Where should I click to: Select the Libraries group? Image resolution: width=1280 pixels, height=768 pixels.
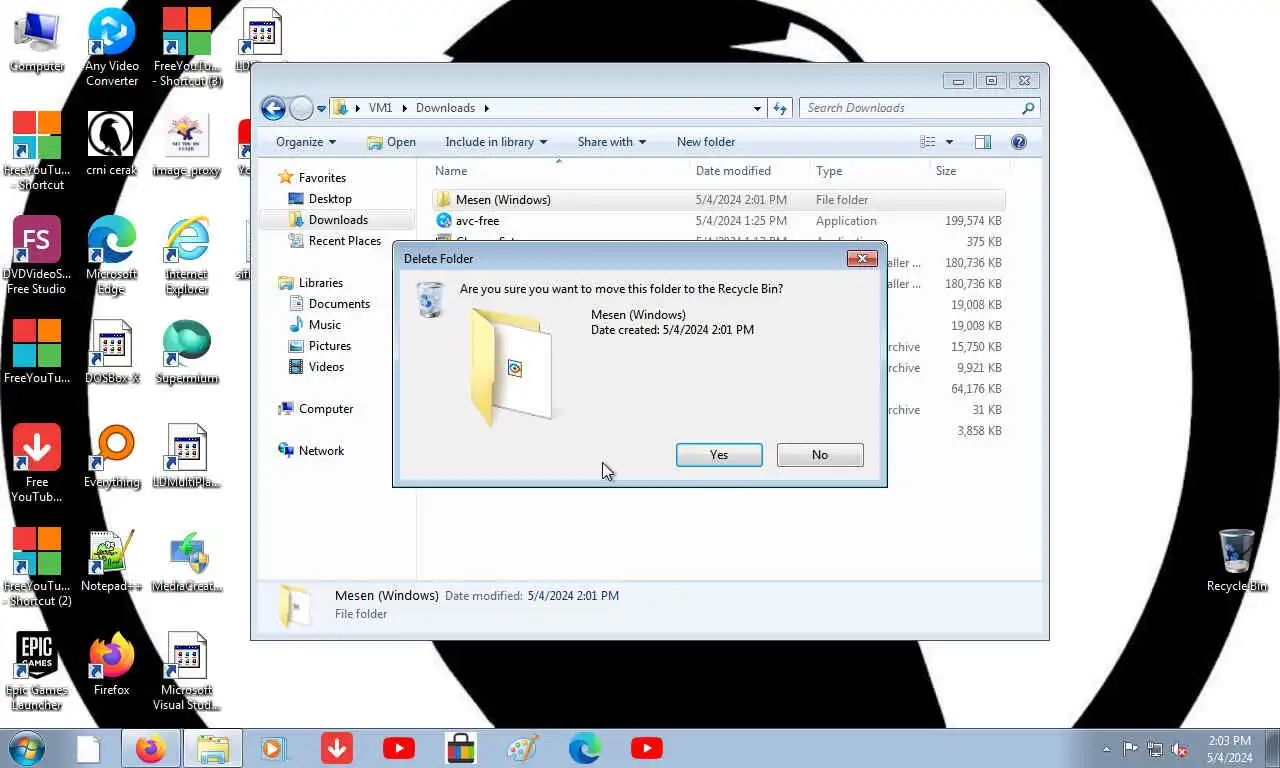320,283
